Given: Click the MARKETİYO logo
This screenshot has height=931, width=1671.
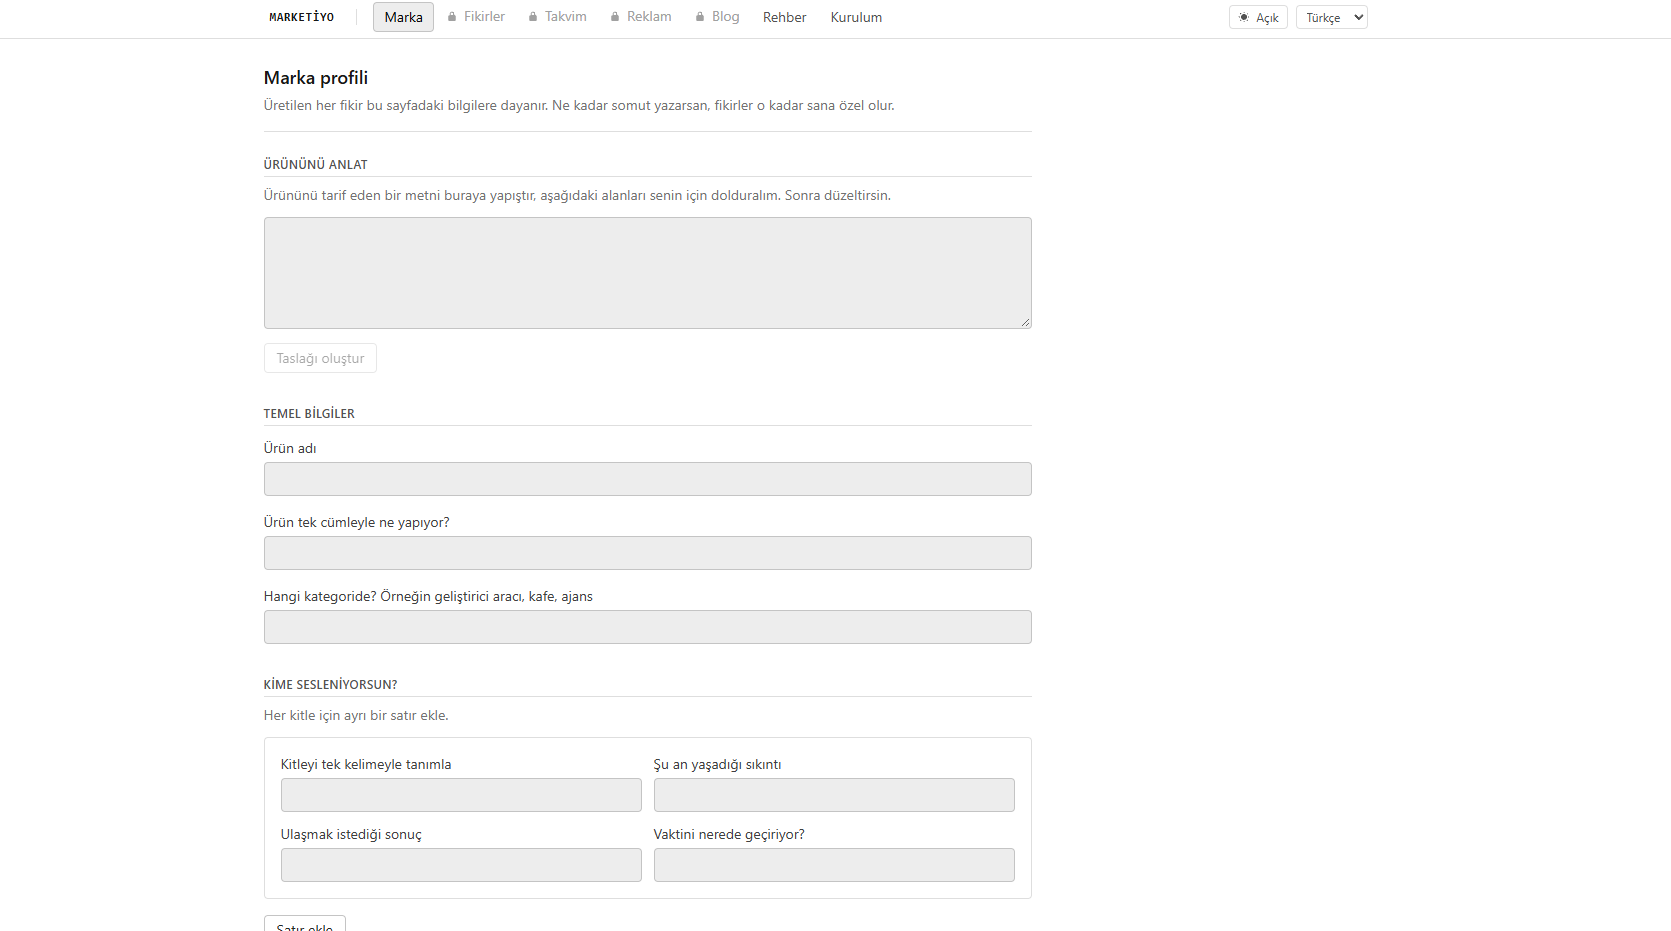Looking at the screenshot, I should 301,17.
